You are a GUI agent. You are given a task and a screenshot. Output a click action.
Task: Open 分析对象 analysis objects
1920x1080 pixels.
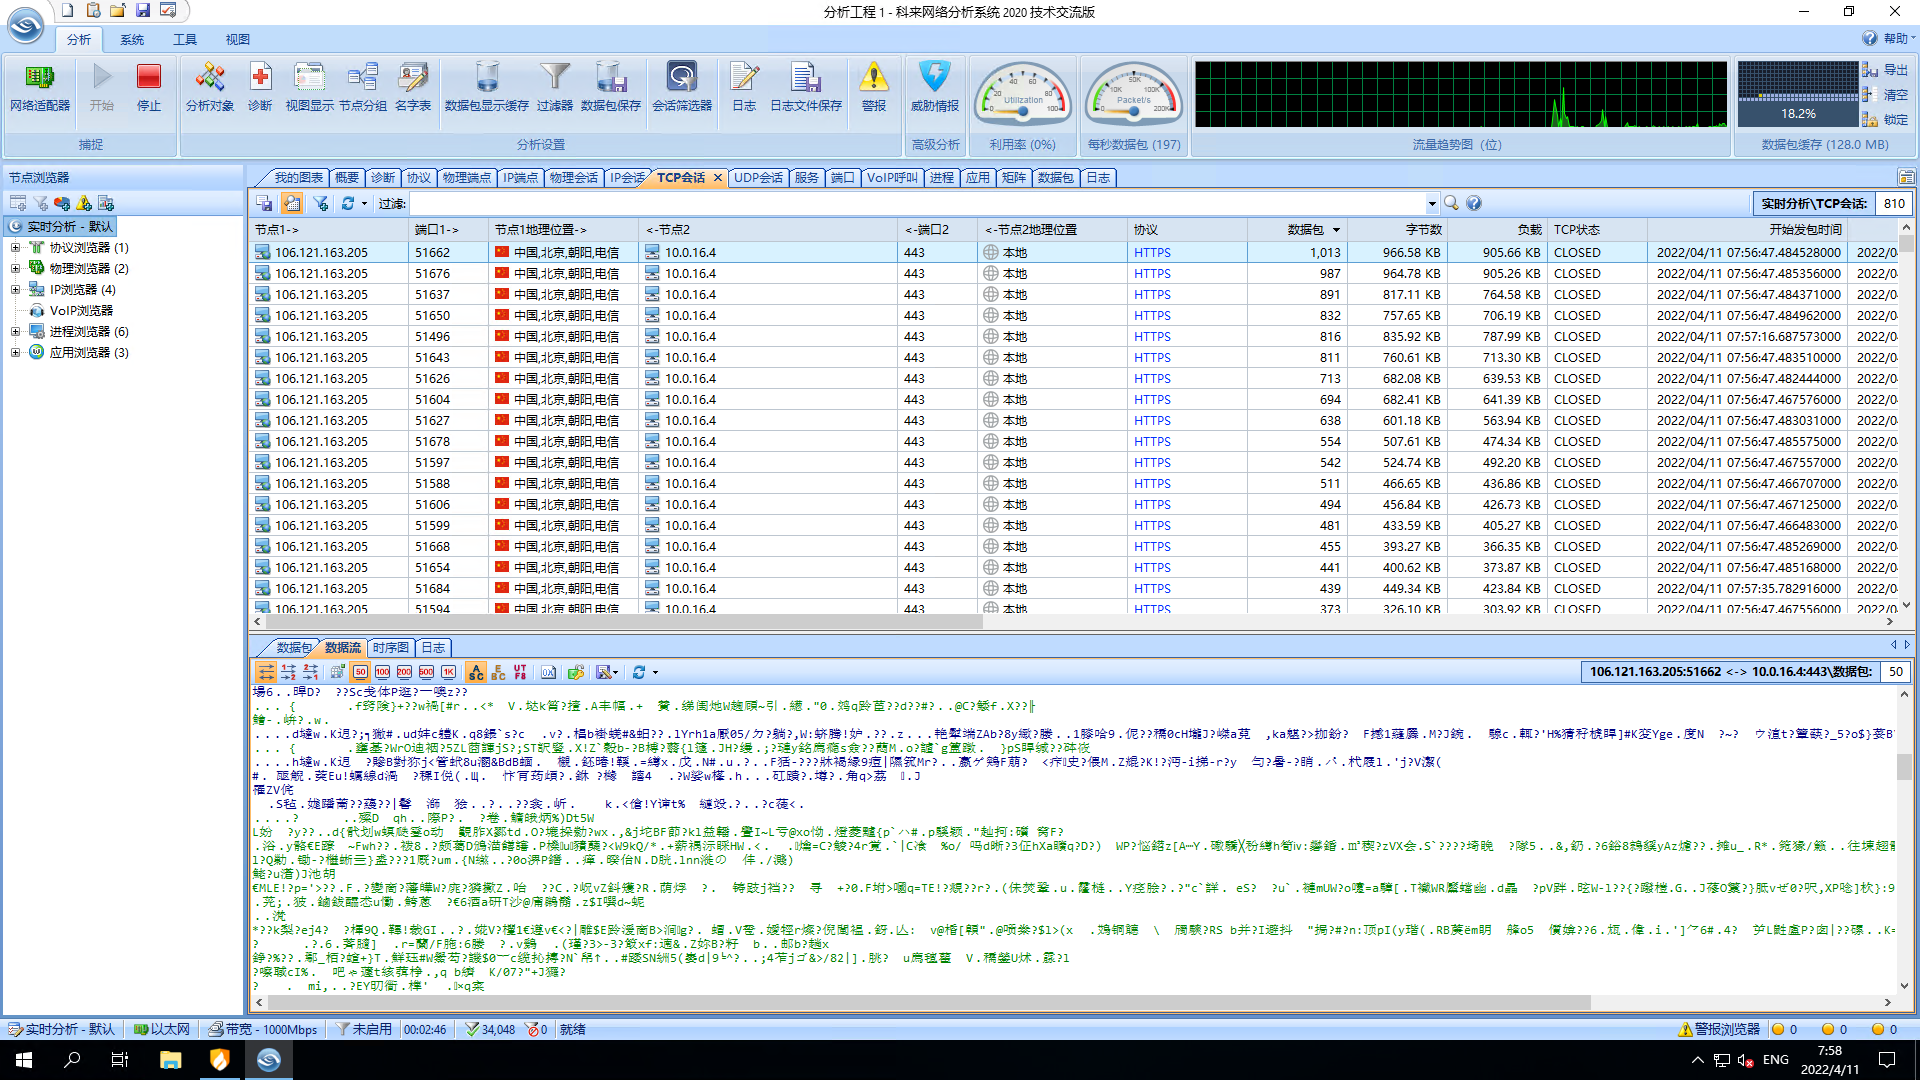tap(210, 88)
